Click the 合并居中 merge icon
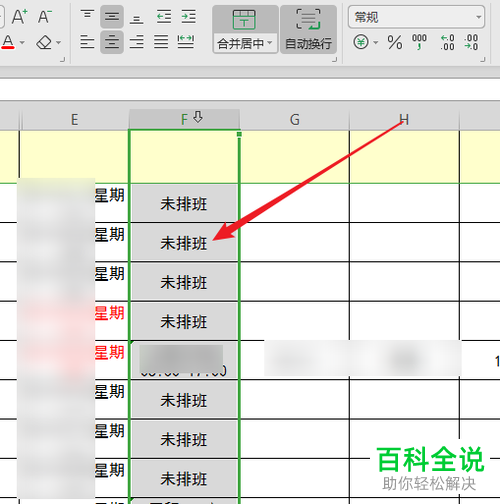 coord(244,19)
